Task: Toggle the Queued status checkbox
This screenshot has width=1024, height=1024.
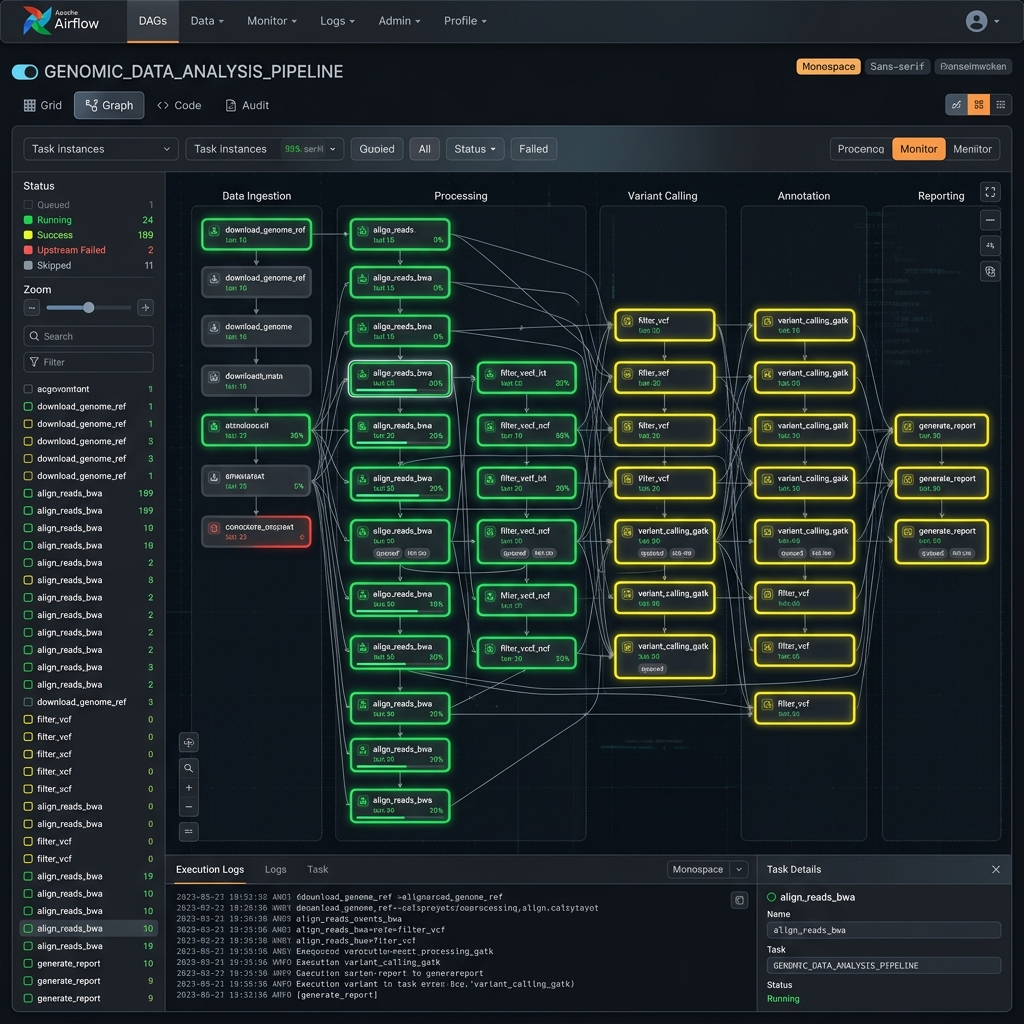Action: [x=28, y=204]
